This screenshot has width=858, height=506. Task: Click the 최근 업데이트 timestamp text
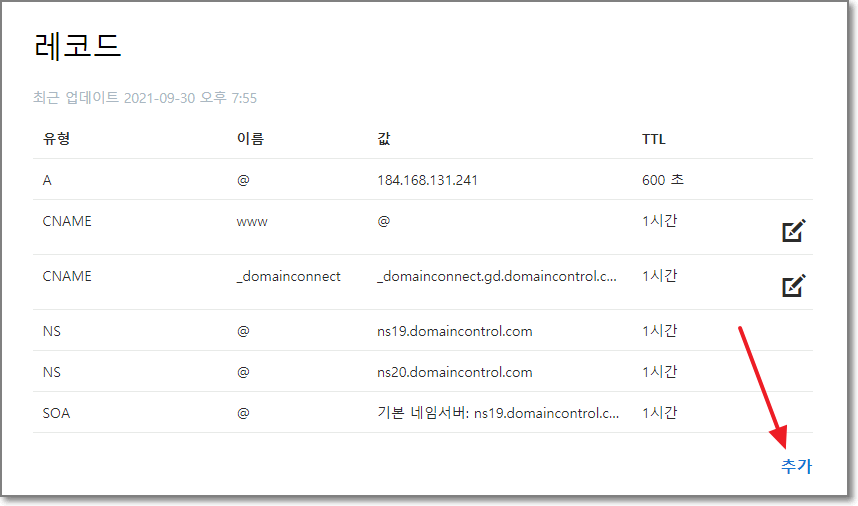[145, 98]
